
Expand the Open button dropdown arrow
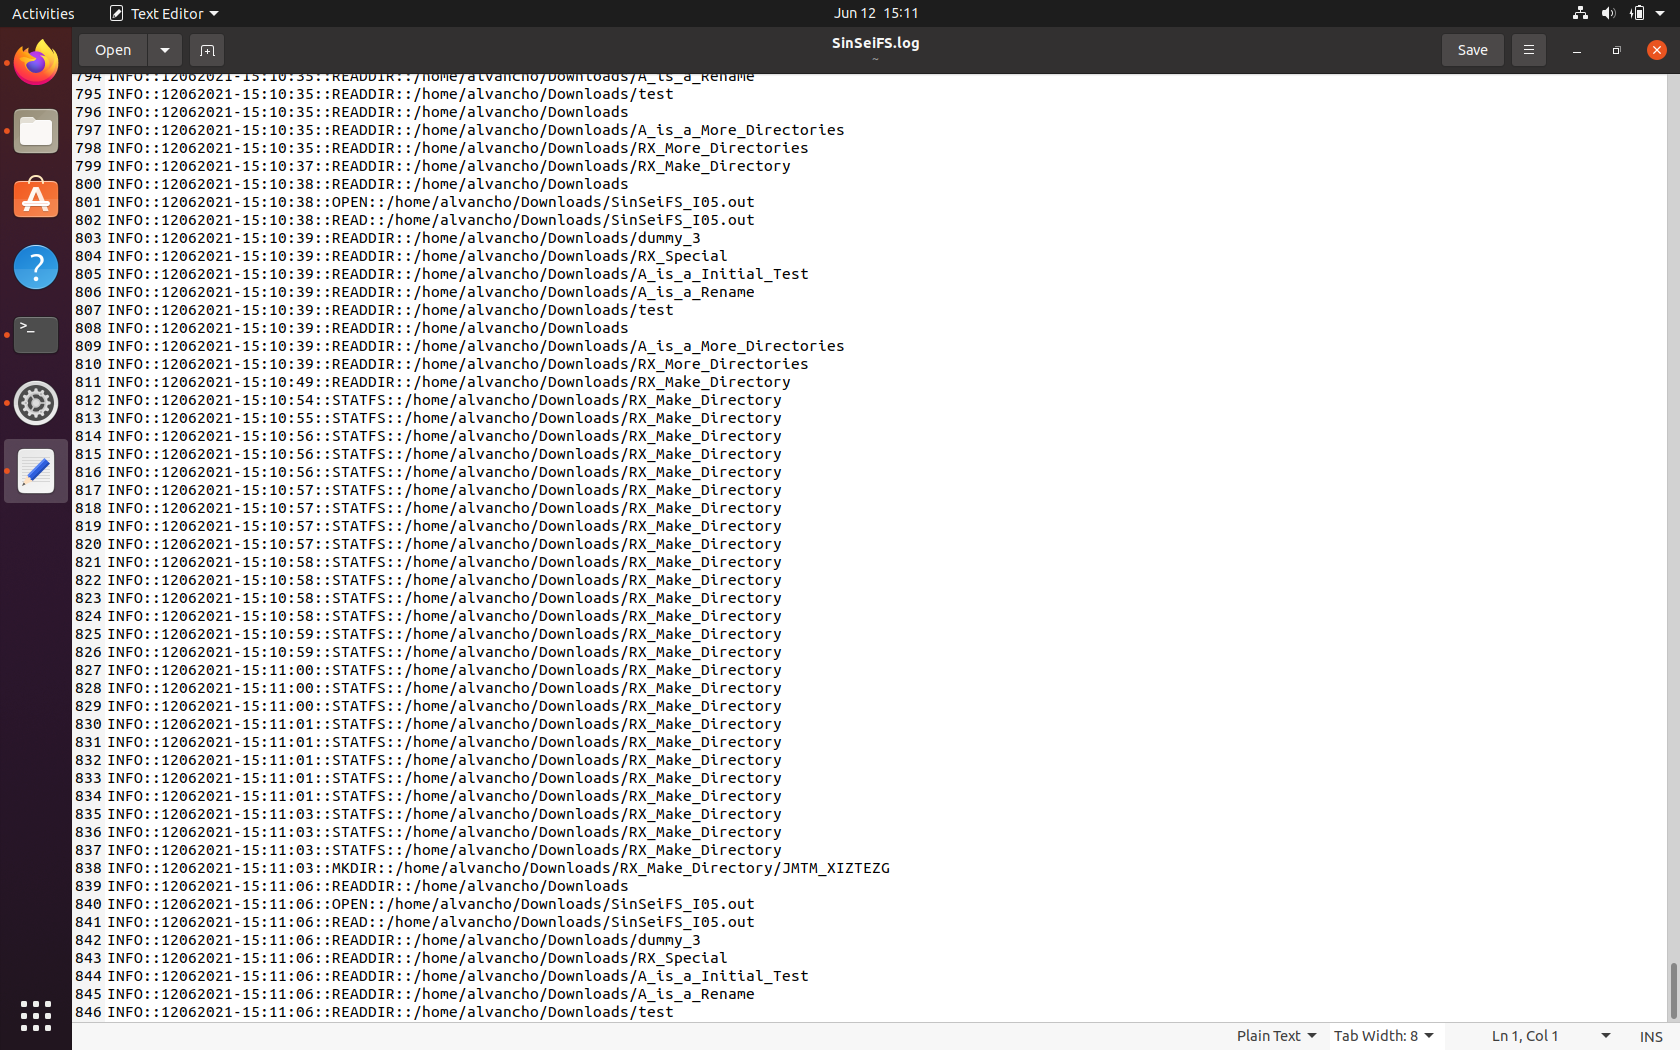coord(165,49)
